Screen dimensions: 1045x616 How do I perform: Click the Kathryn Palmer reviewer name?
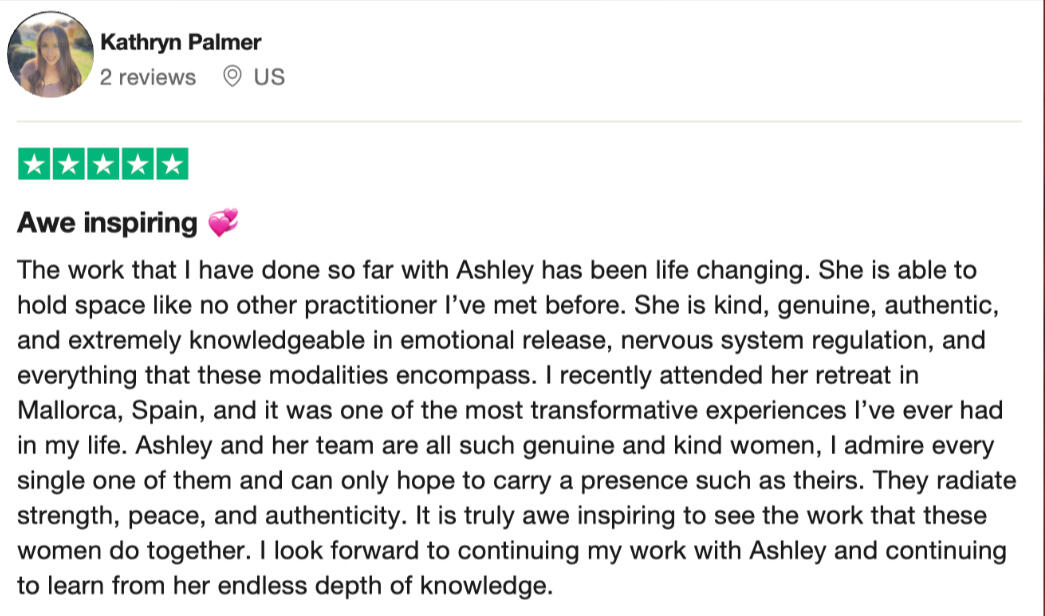point(181,42)
